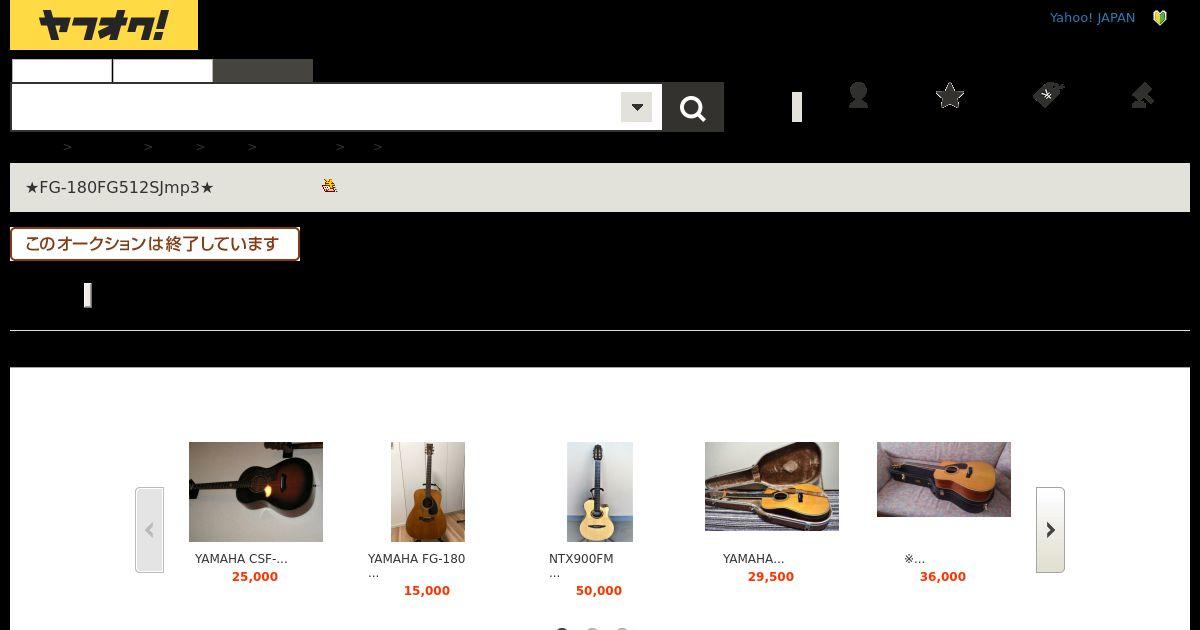Open the auction gavel bidding icon
The width and height of the screenshot is (1200, 630).
[1142, 95]
